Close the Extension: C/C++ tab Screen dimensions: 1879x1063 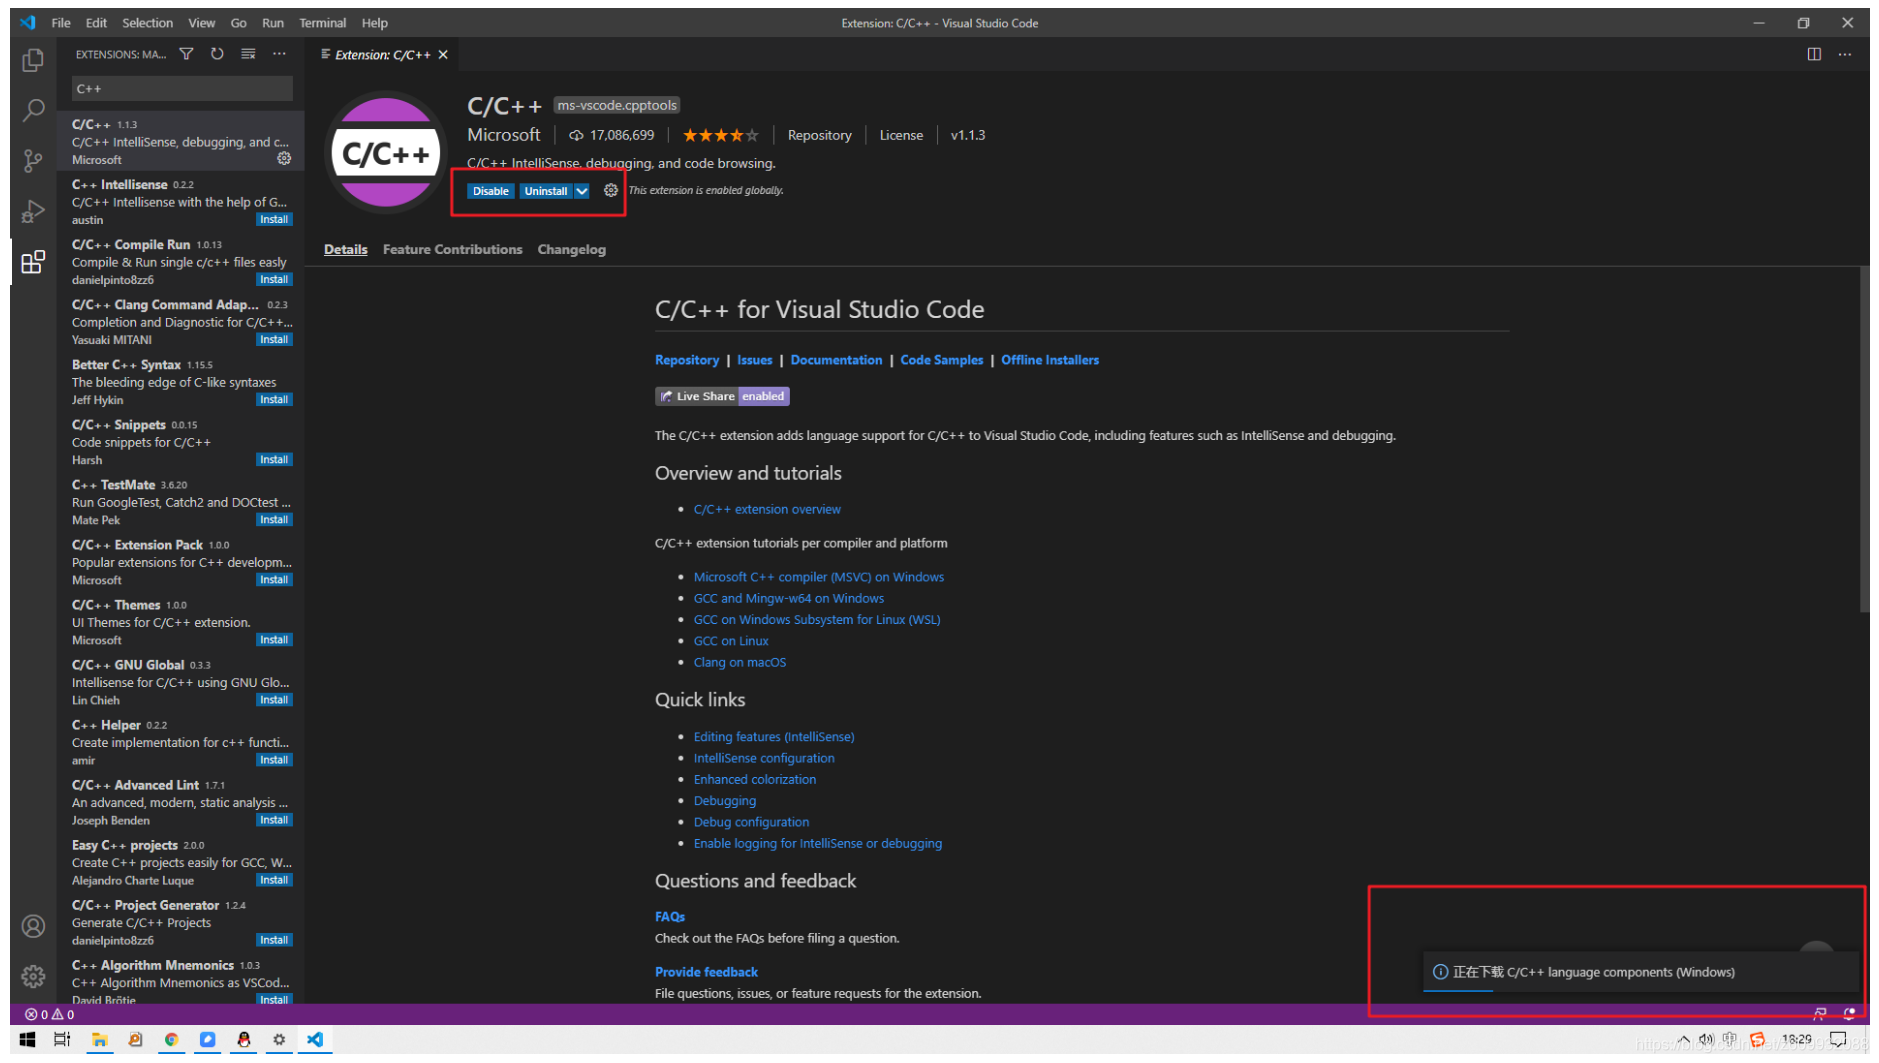coord(443,55)
